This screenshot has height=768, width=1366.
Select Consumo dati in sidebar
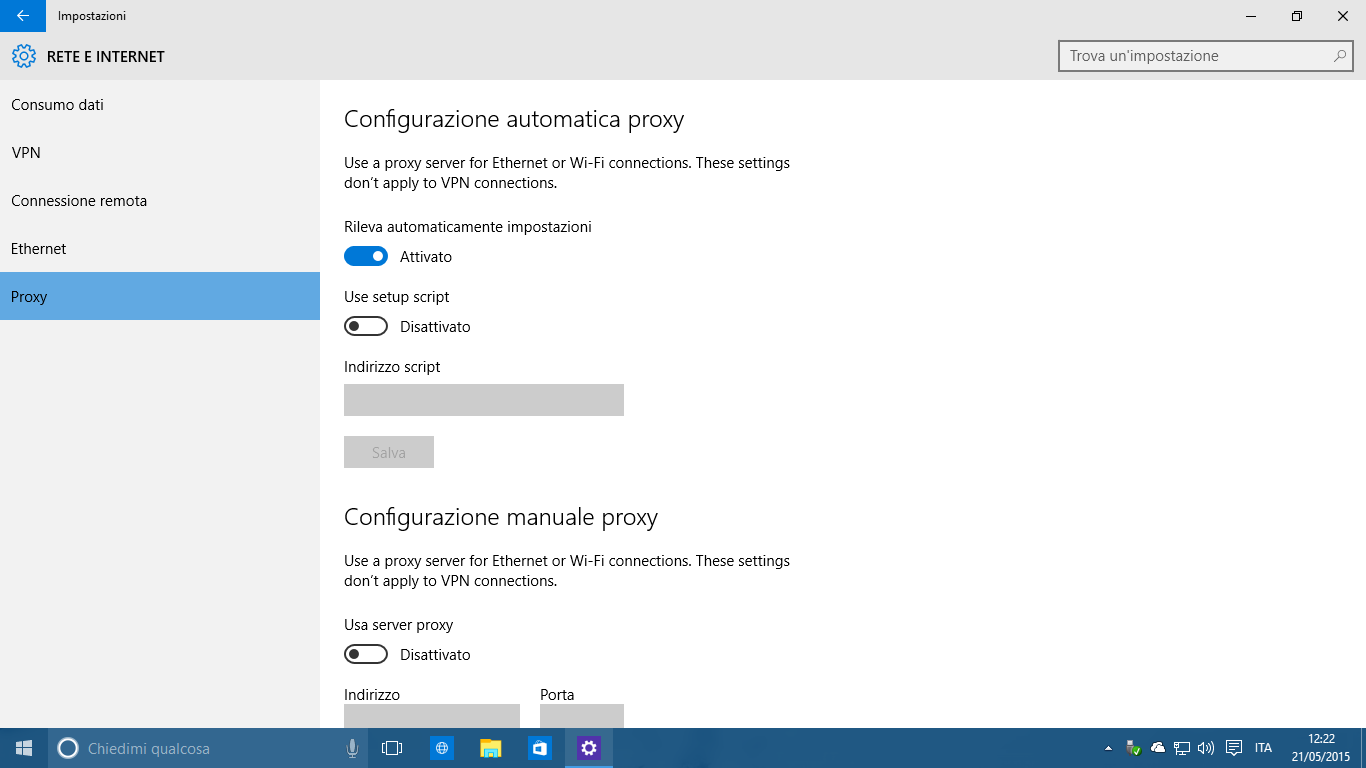point(160,105)
